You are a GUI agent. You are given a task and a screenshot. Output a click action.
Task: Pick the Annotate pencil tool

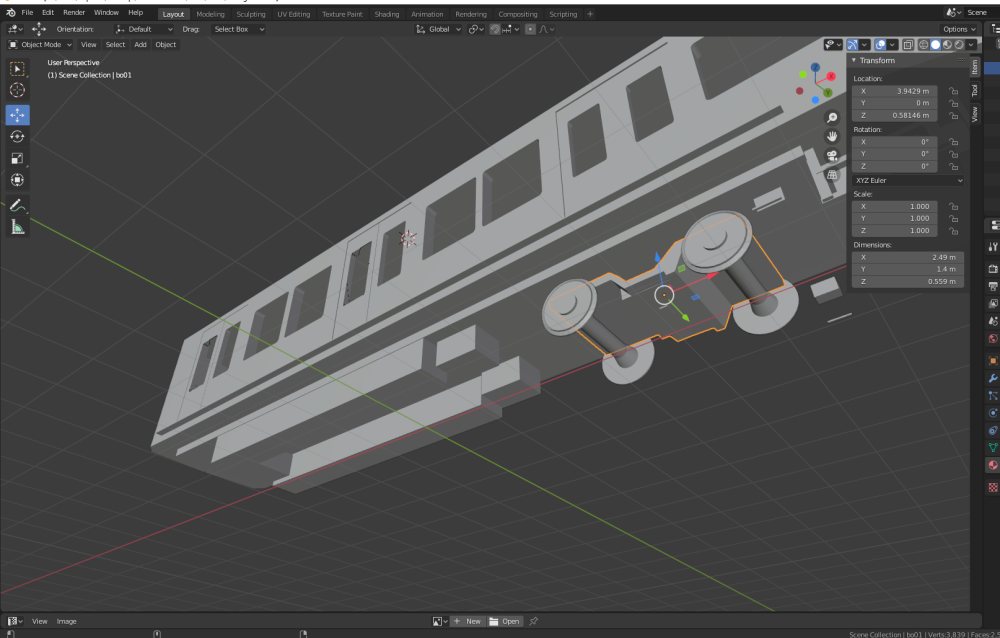17,205
